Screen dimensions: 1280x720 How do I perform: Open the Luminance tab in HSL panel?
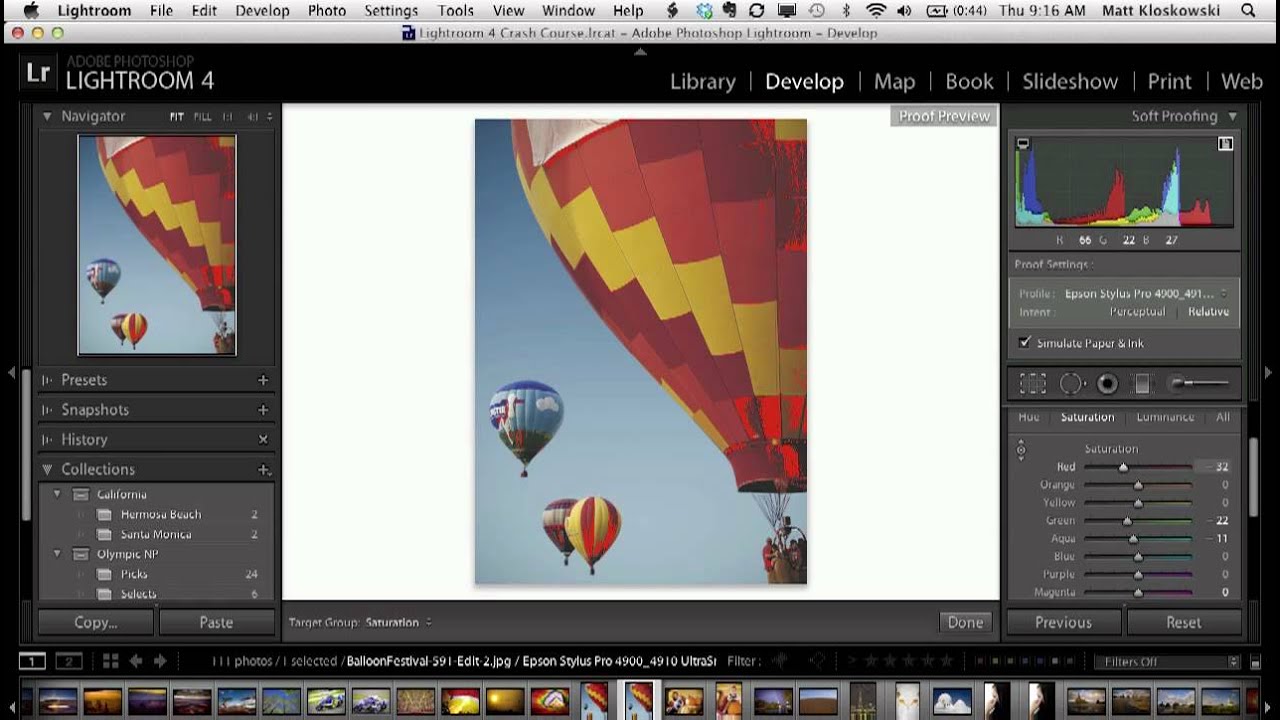coord(1165,417)
